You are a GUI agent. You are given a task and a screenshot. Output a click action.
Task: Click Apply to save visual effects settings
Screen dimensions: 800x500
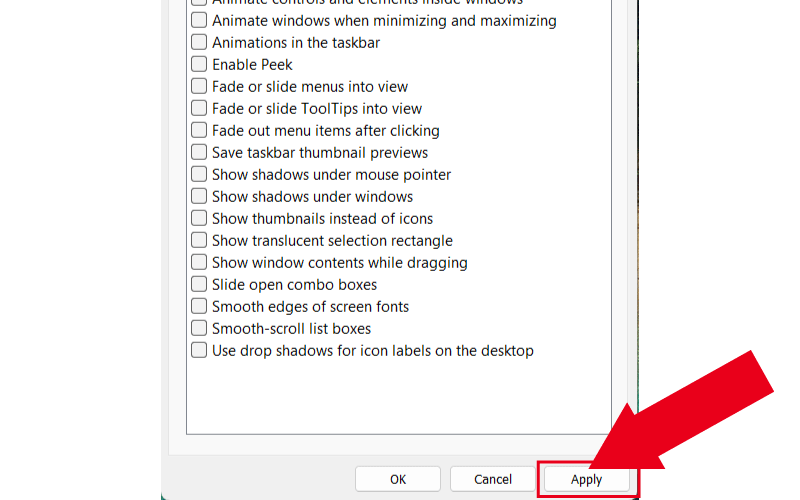(586, 479)
